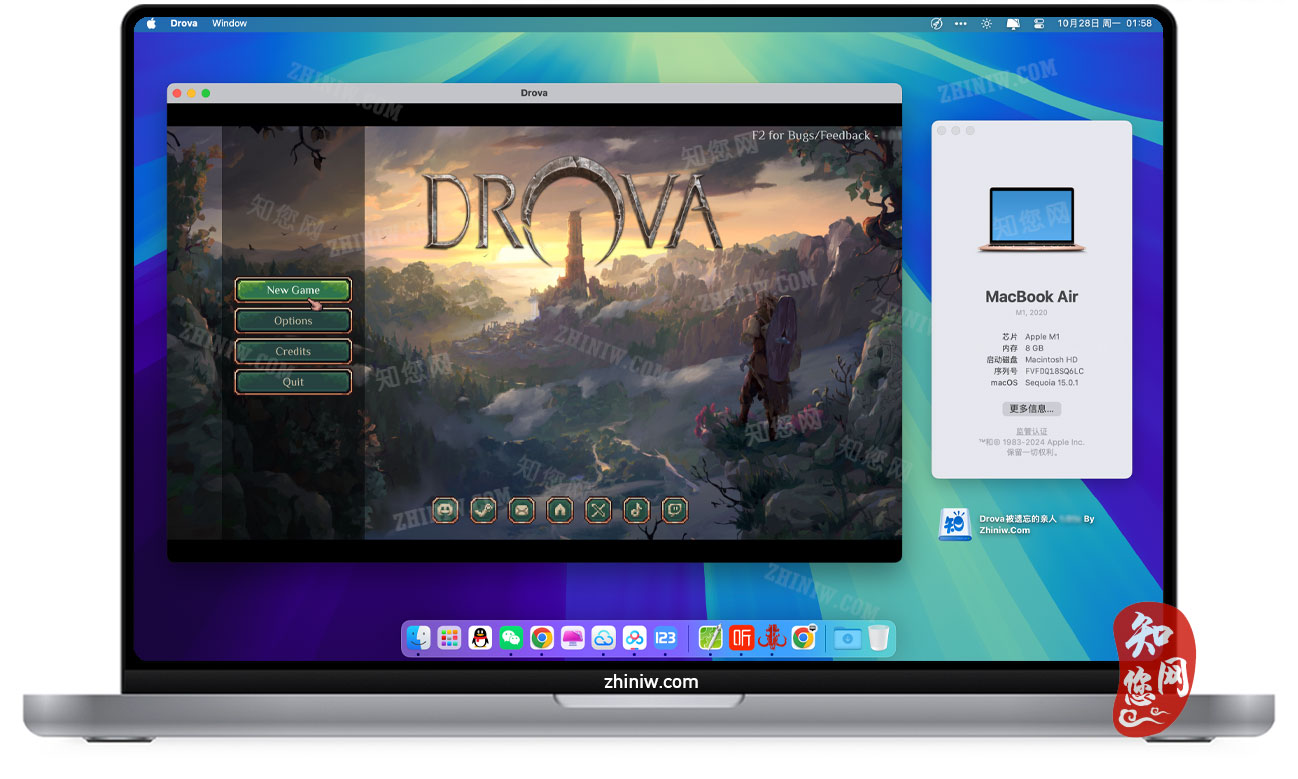Open the red Drova emblem icon in Dock
1298x779 pixels.
click(x=772, y=638)
